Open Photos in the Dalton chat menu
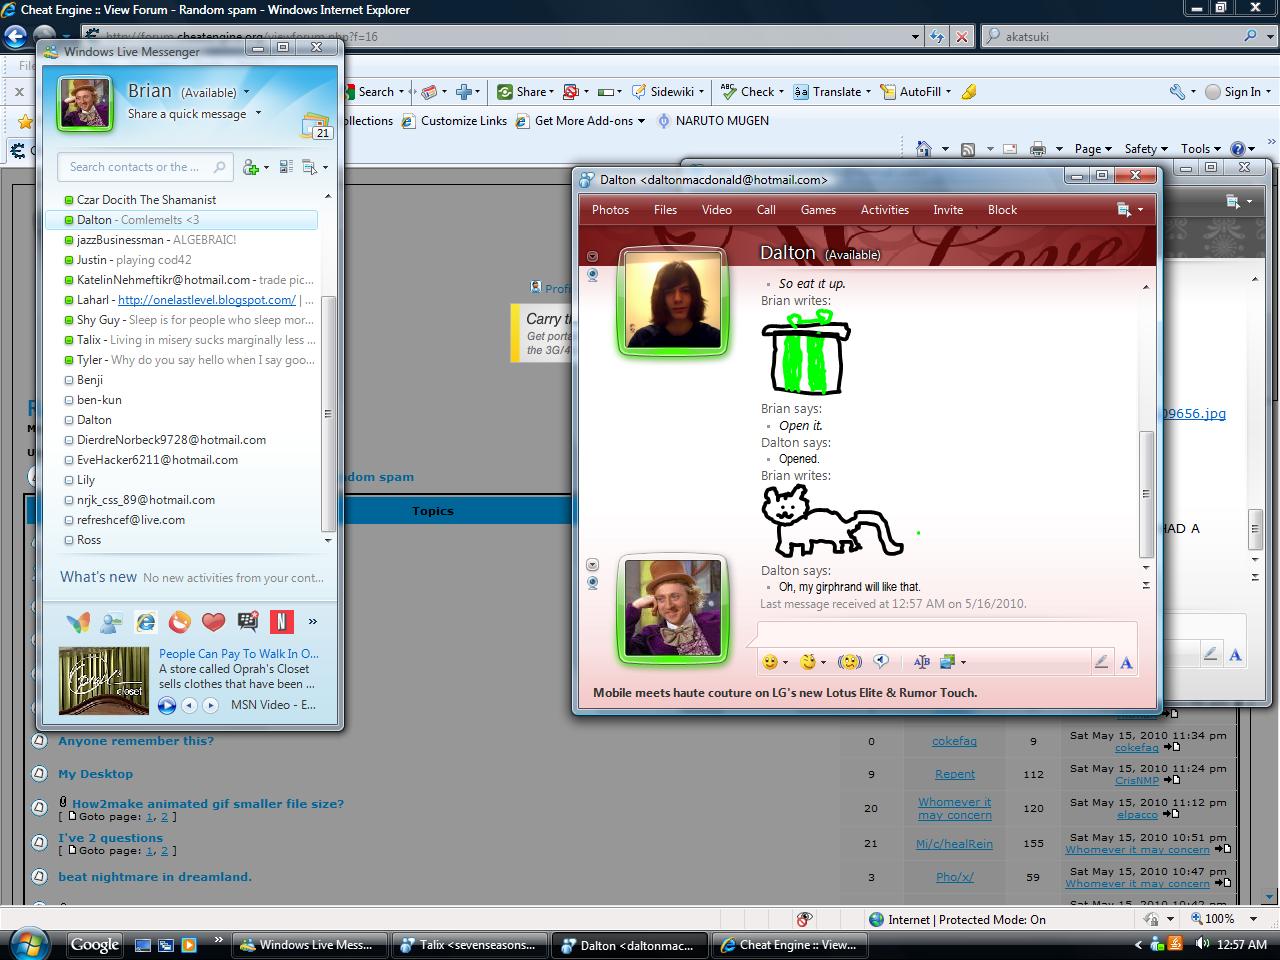 pos(610,210)
